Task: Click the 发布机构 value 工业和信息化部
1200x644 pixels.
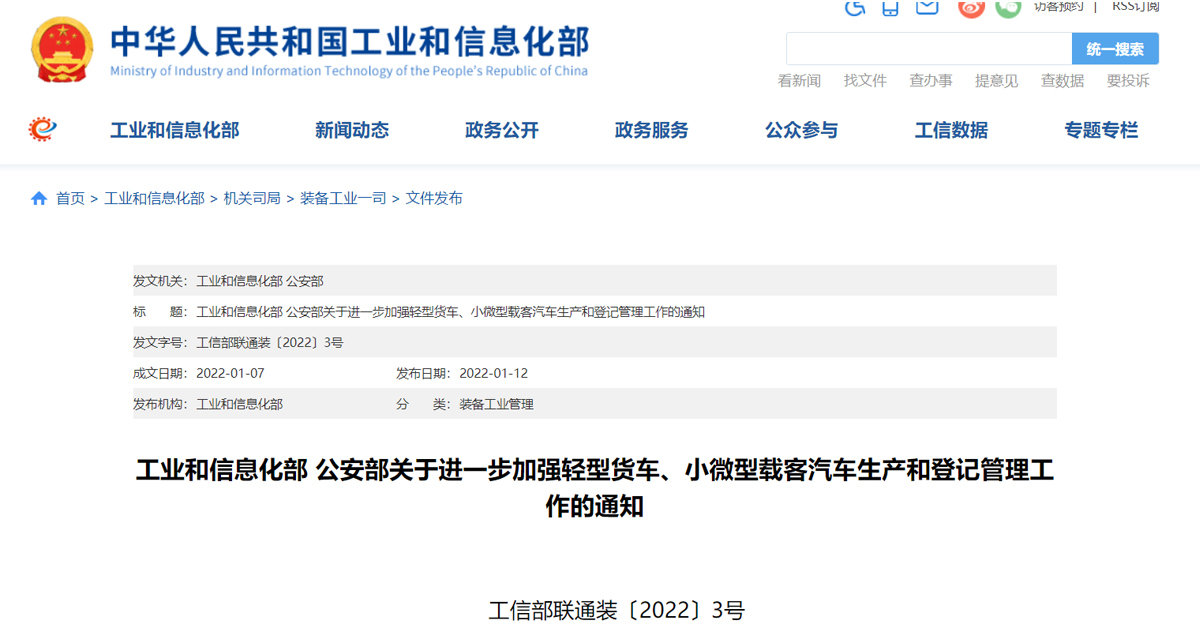Action: pyautogui.click(x=240, y=404)
